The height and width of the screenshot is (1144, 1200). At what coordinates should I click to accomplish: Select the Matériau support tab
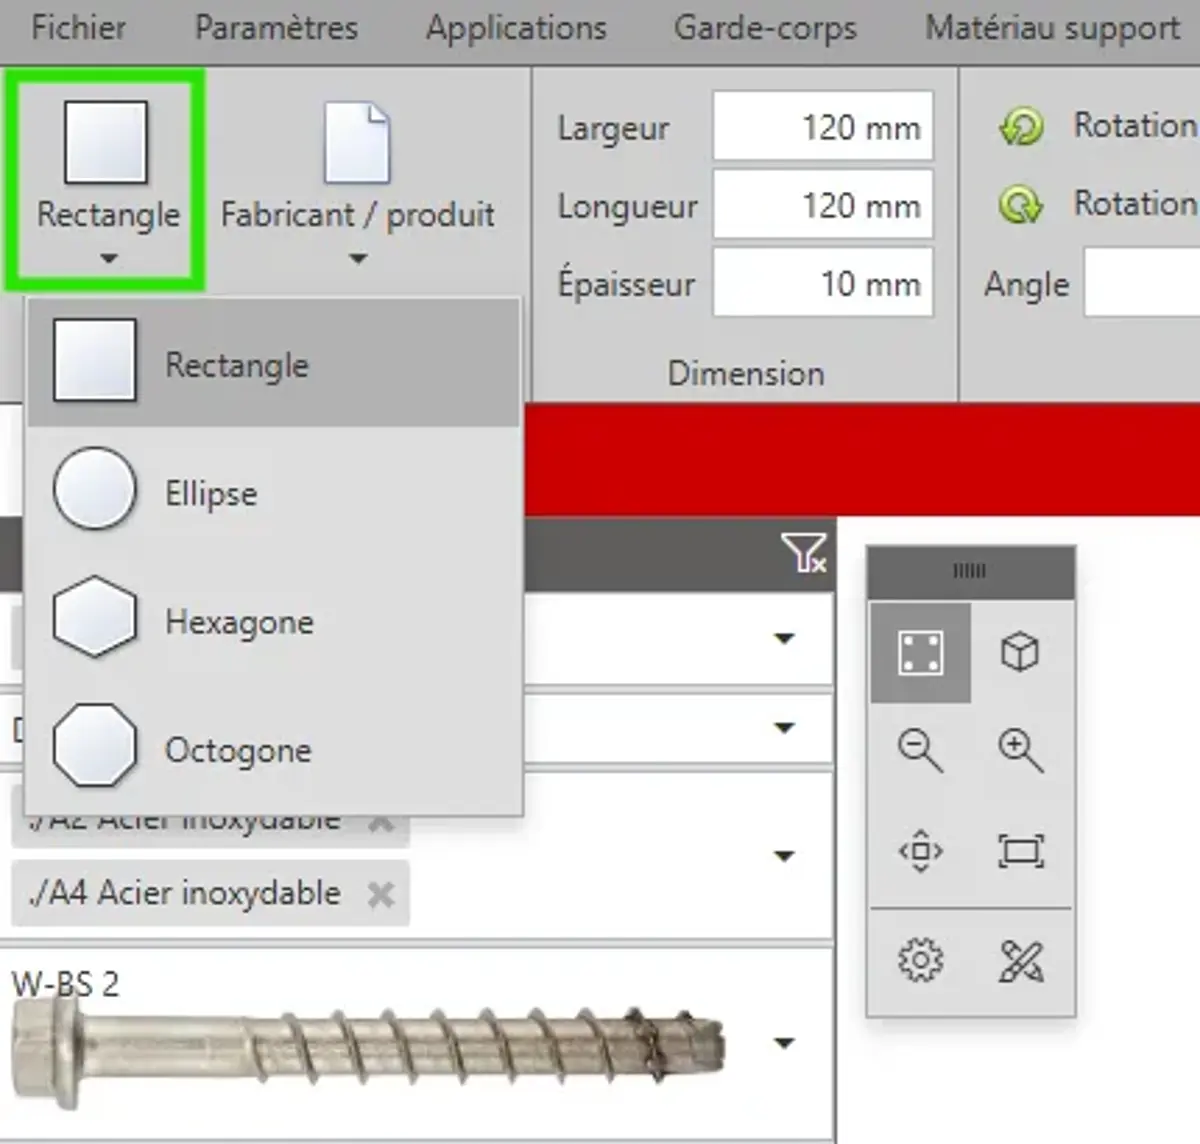(1052, 27)
